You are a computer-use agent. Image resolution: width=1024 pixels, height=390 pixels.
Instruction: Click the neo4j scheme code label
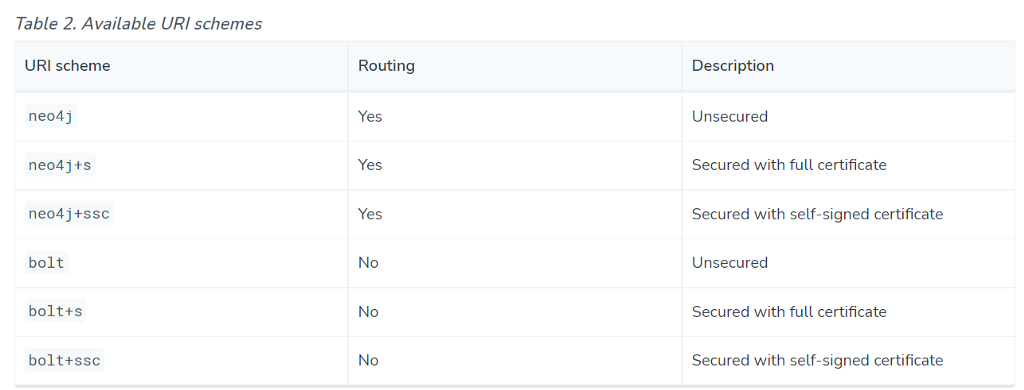tap(51, 116)
